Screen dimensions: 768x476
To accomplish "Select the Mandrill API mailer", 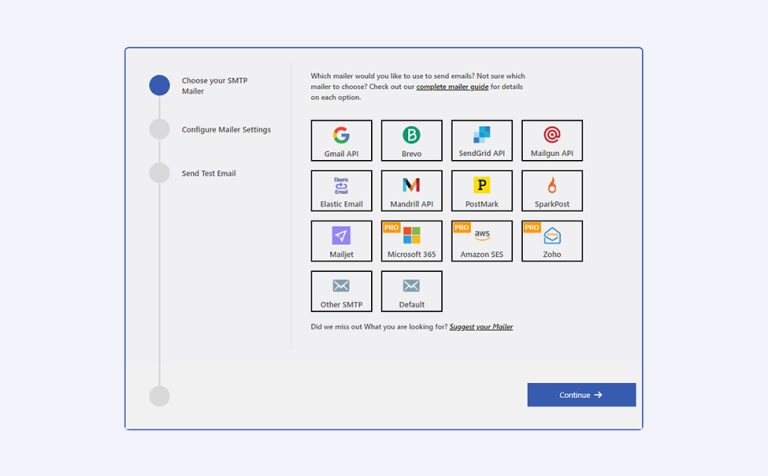I will point(411,191).
